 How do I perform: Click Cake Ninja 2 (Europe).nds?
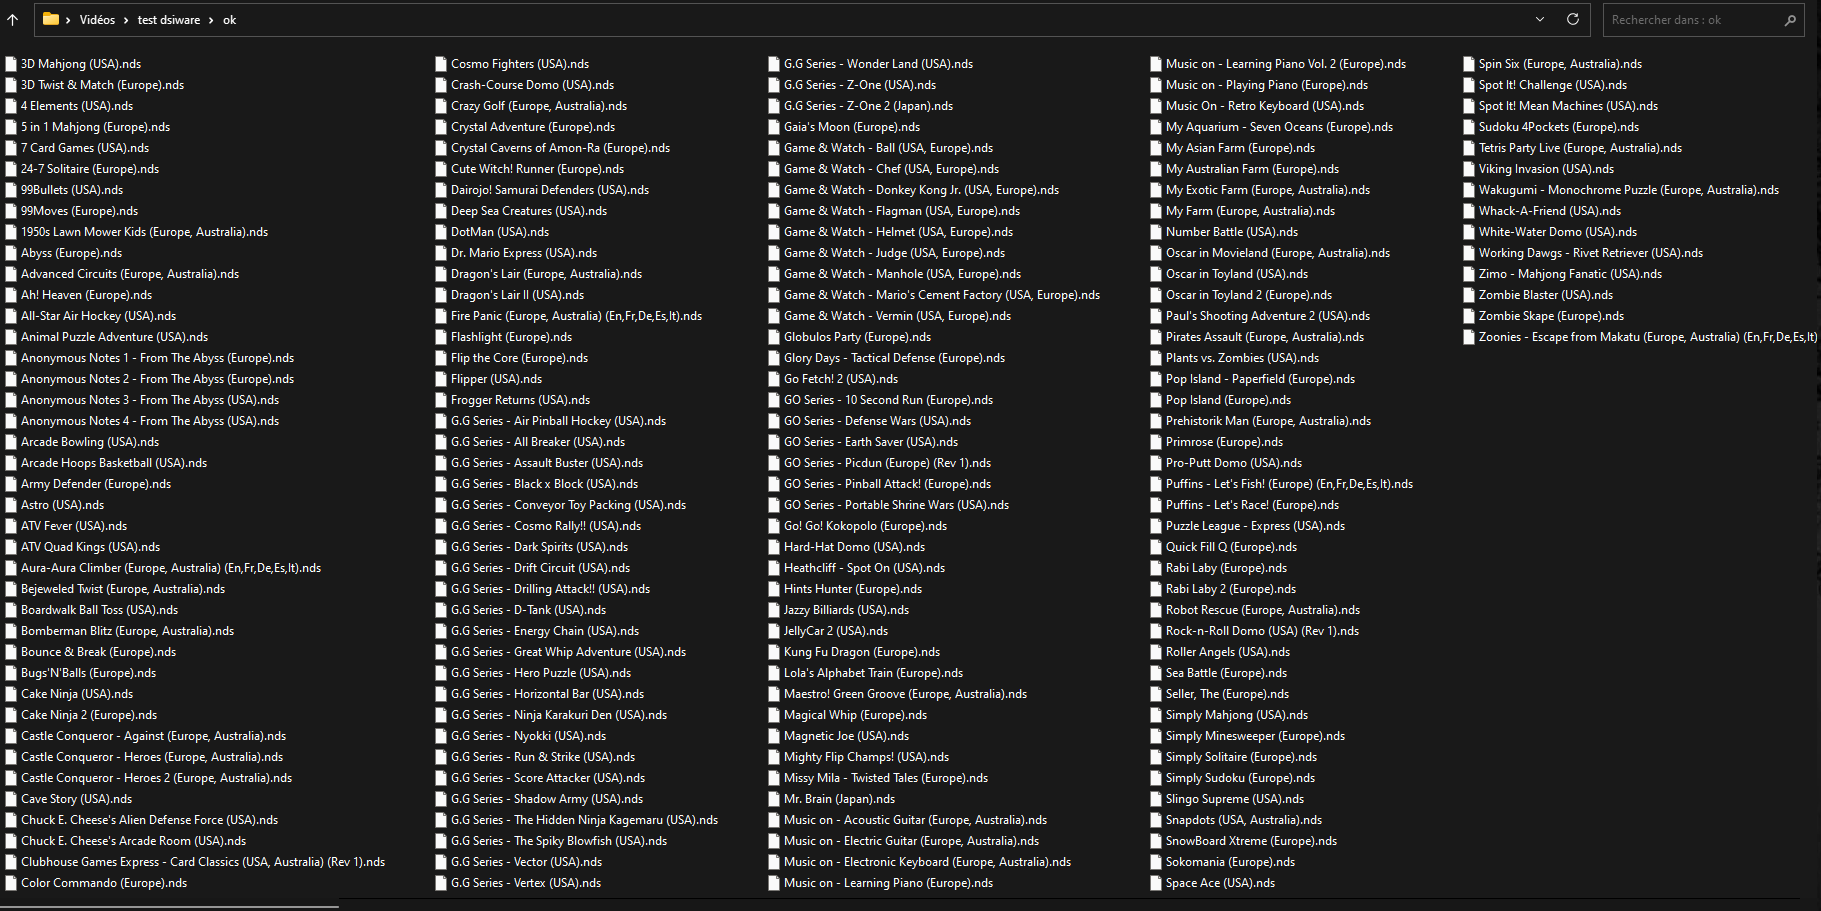click(x=89, y=715)
